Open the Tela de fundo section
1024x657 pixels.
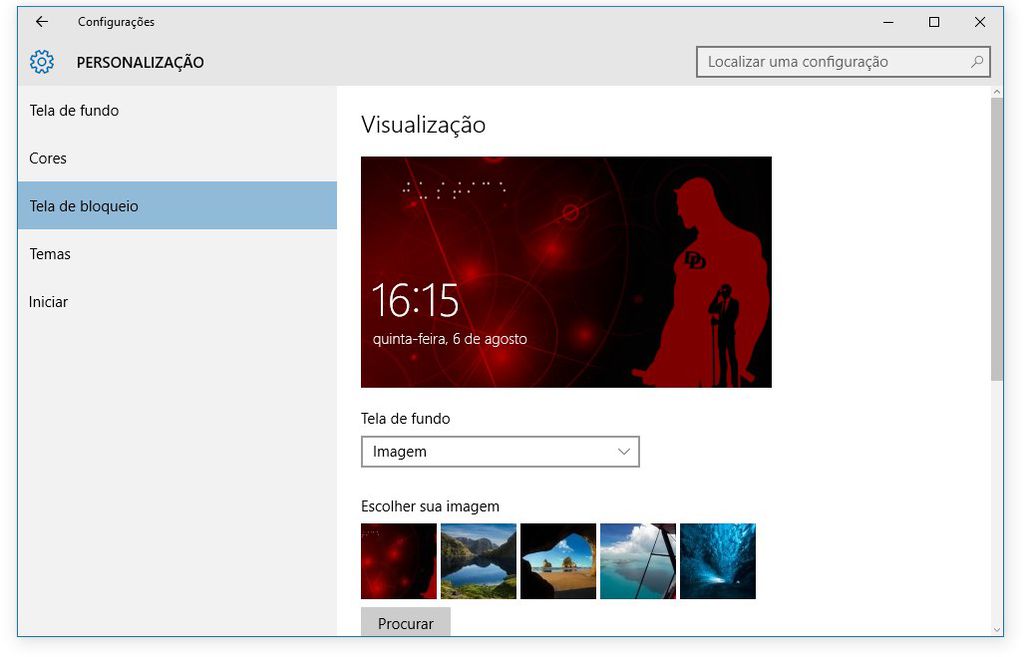(x=177, y=110)
